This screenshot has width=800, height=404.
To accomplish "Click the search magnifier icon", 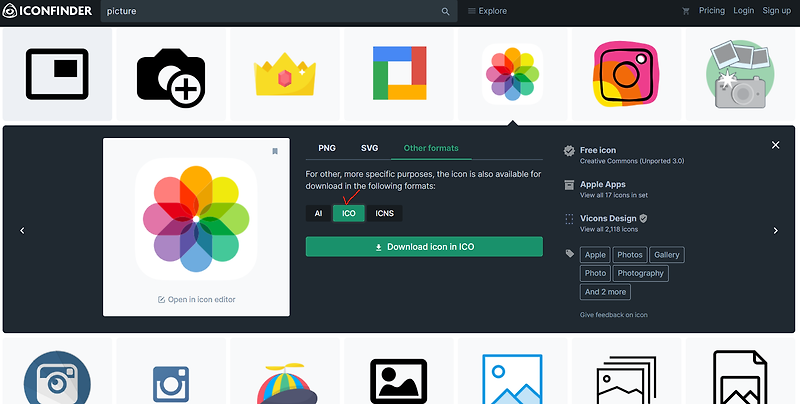I will click(x=445, y=11).
